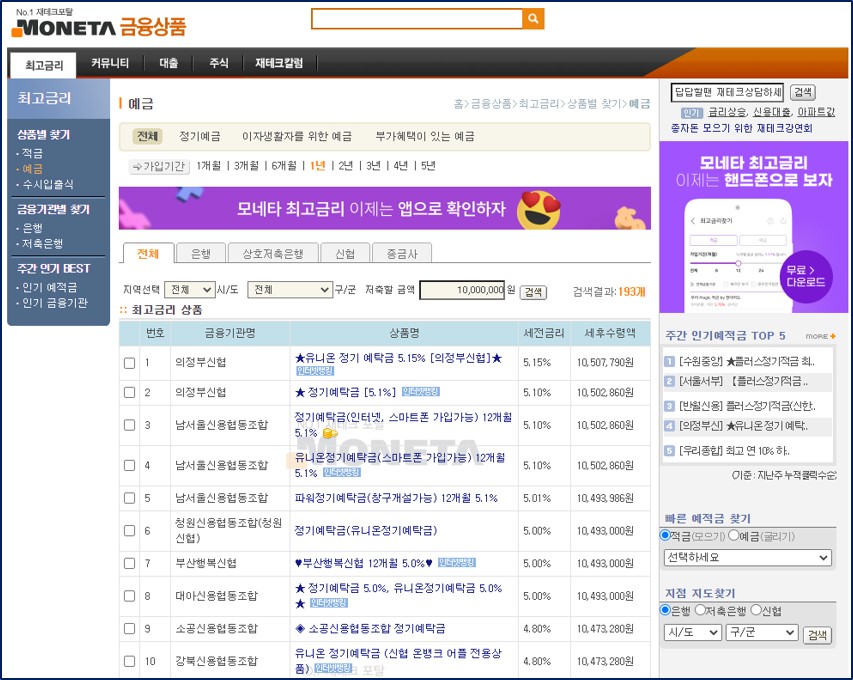This screenshot has width=853, height=680.
Task: Click the 저축할 금액 amount input field
Action: pyautogui.click(x=463, y=290)
